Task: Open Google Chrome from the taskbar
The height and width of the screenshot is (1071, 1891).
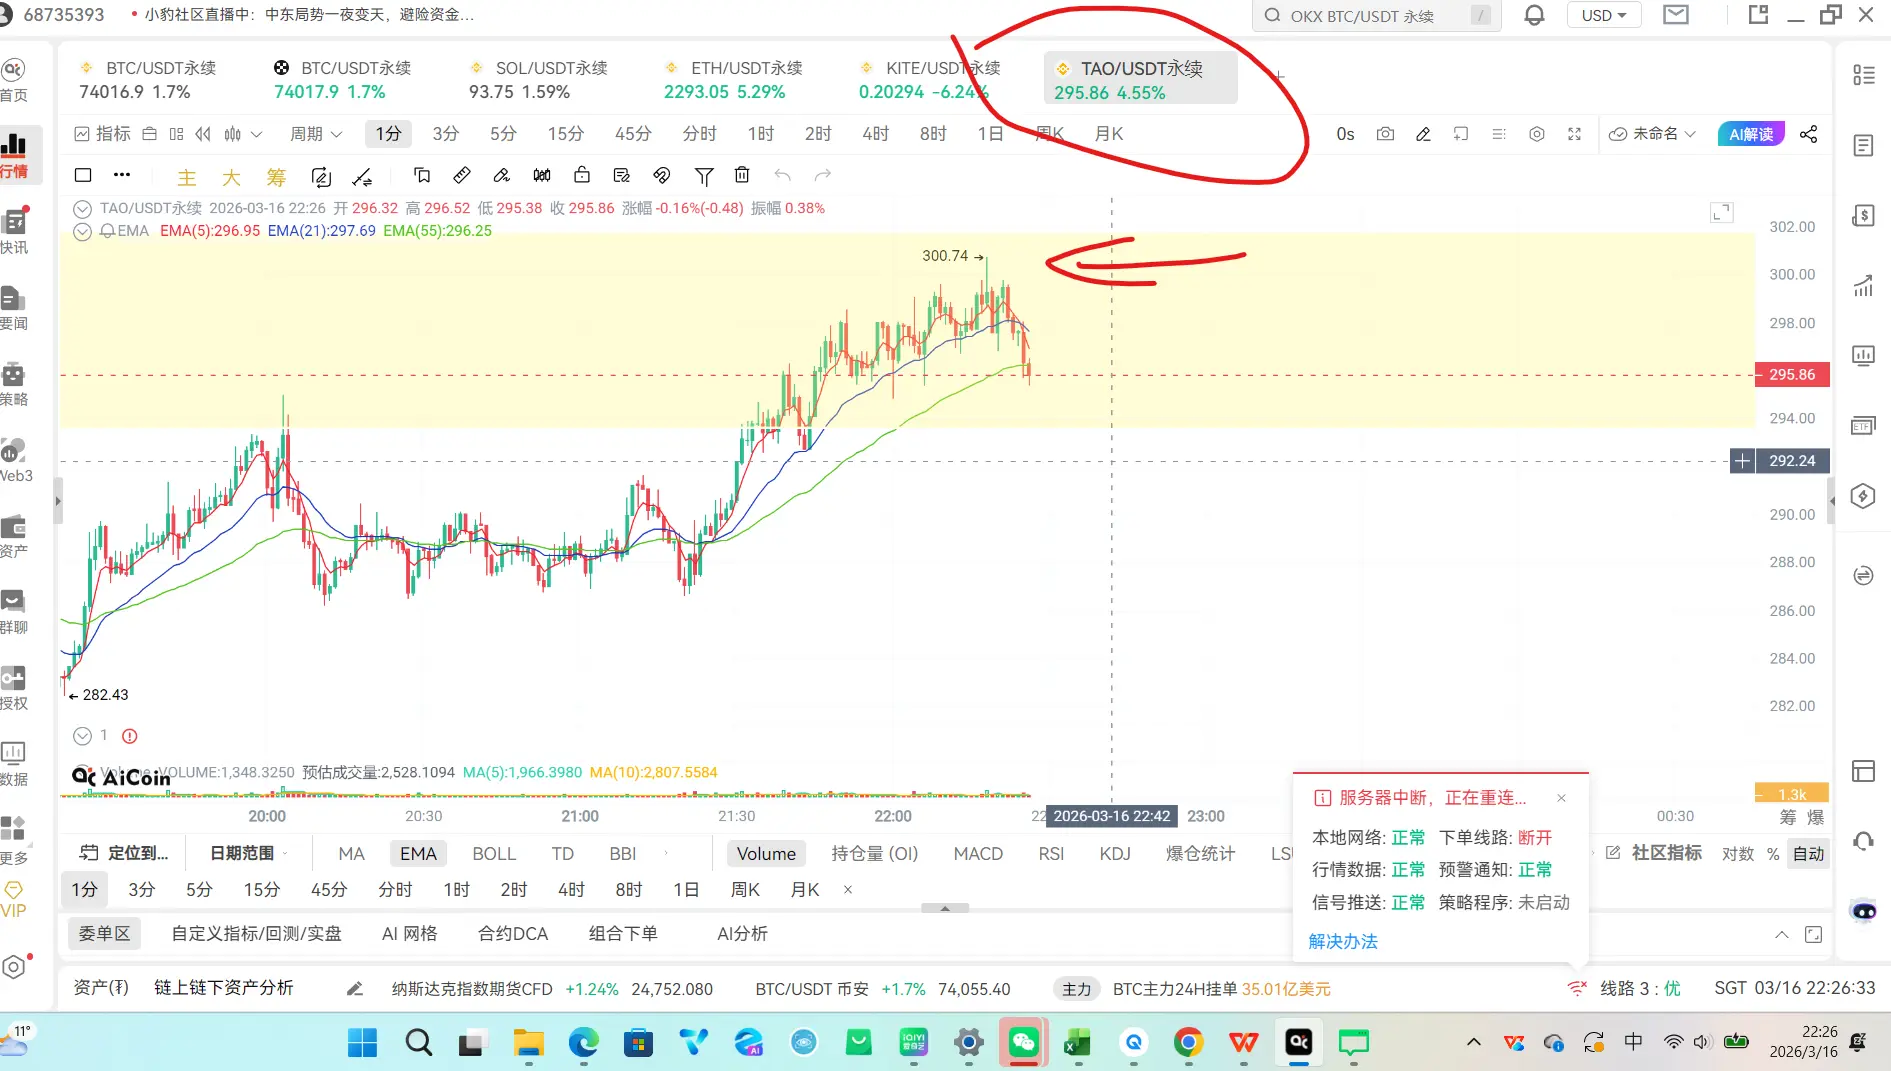Action: point(1188,1043)
